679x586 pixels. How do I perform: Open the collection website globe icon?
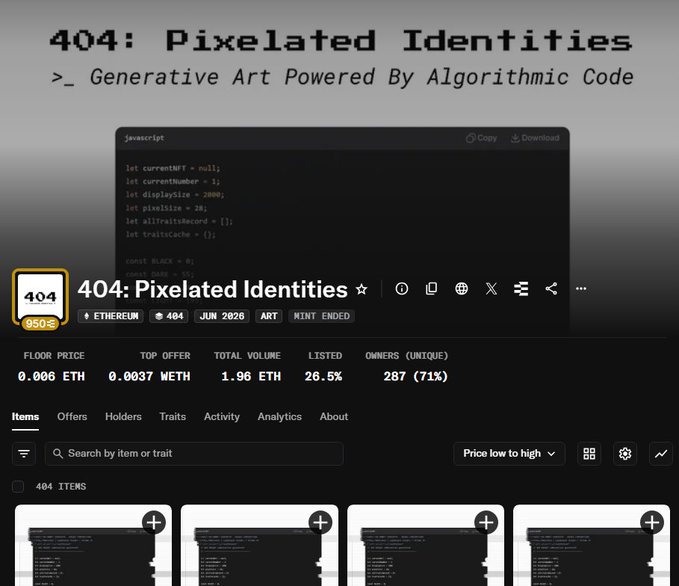461,288
